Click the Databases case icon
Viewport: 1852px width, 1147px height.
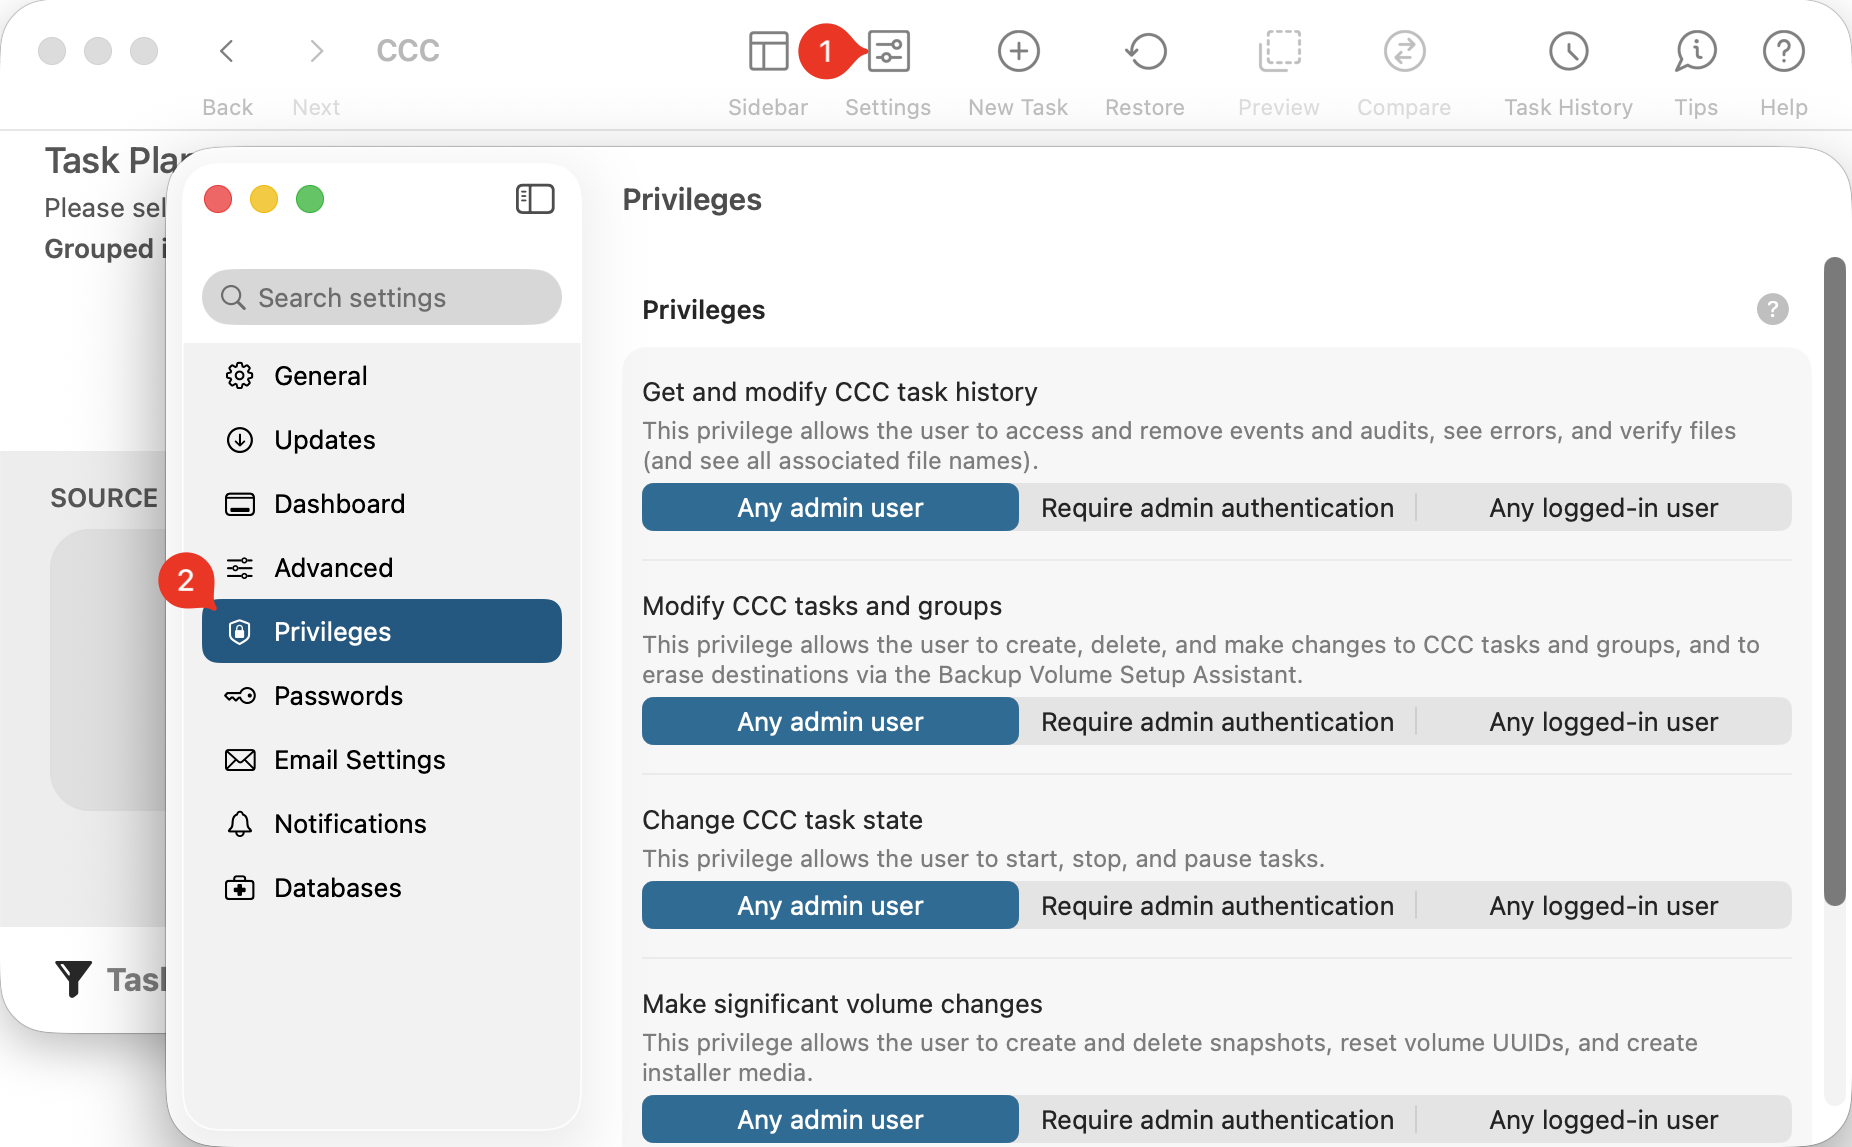tap(240, 888)
